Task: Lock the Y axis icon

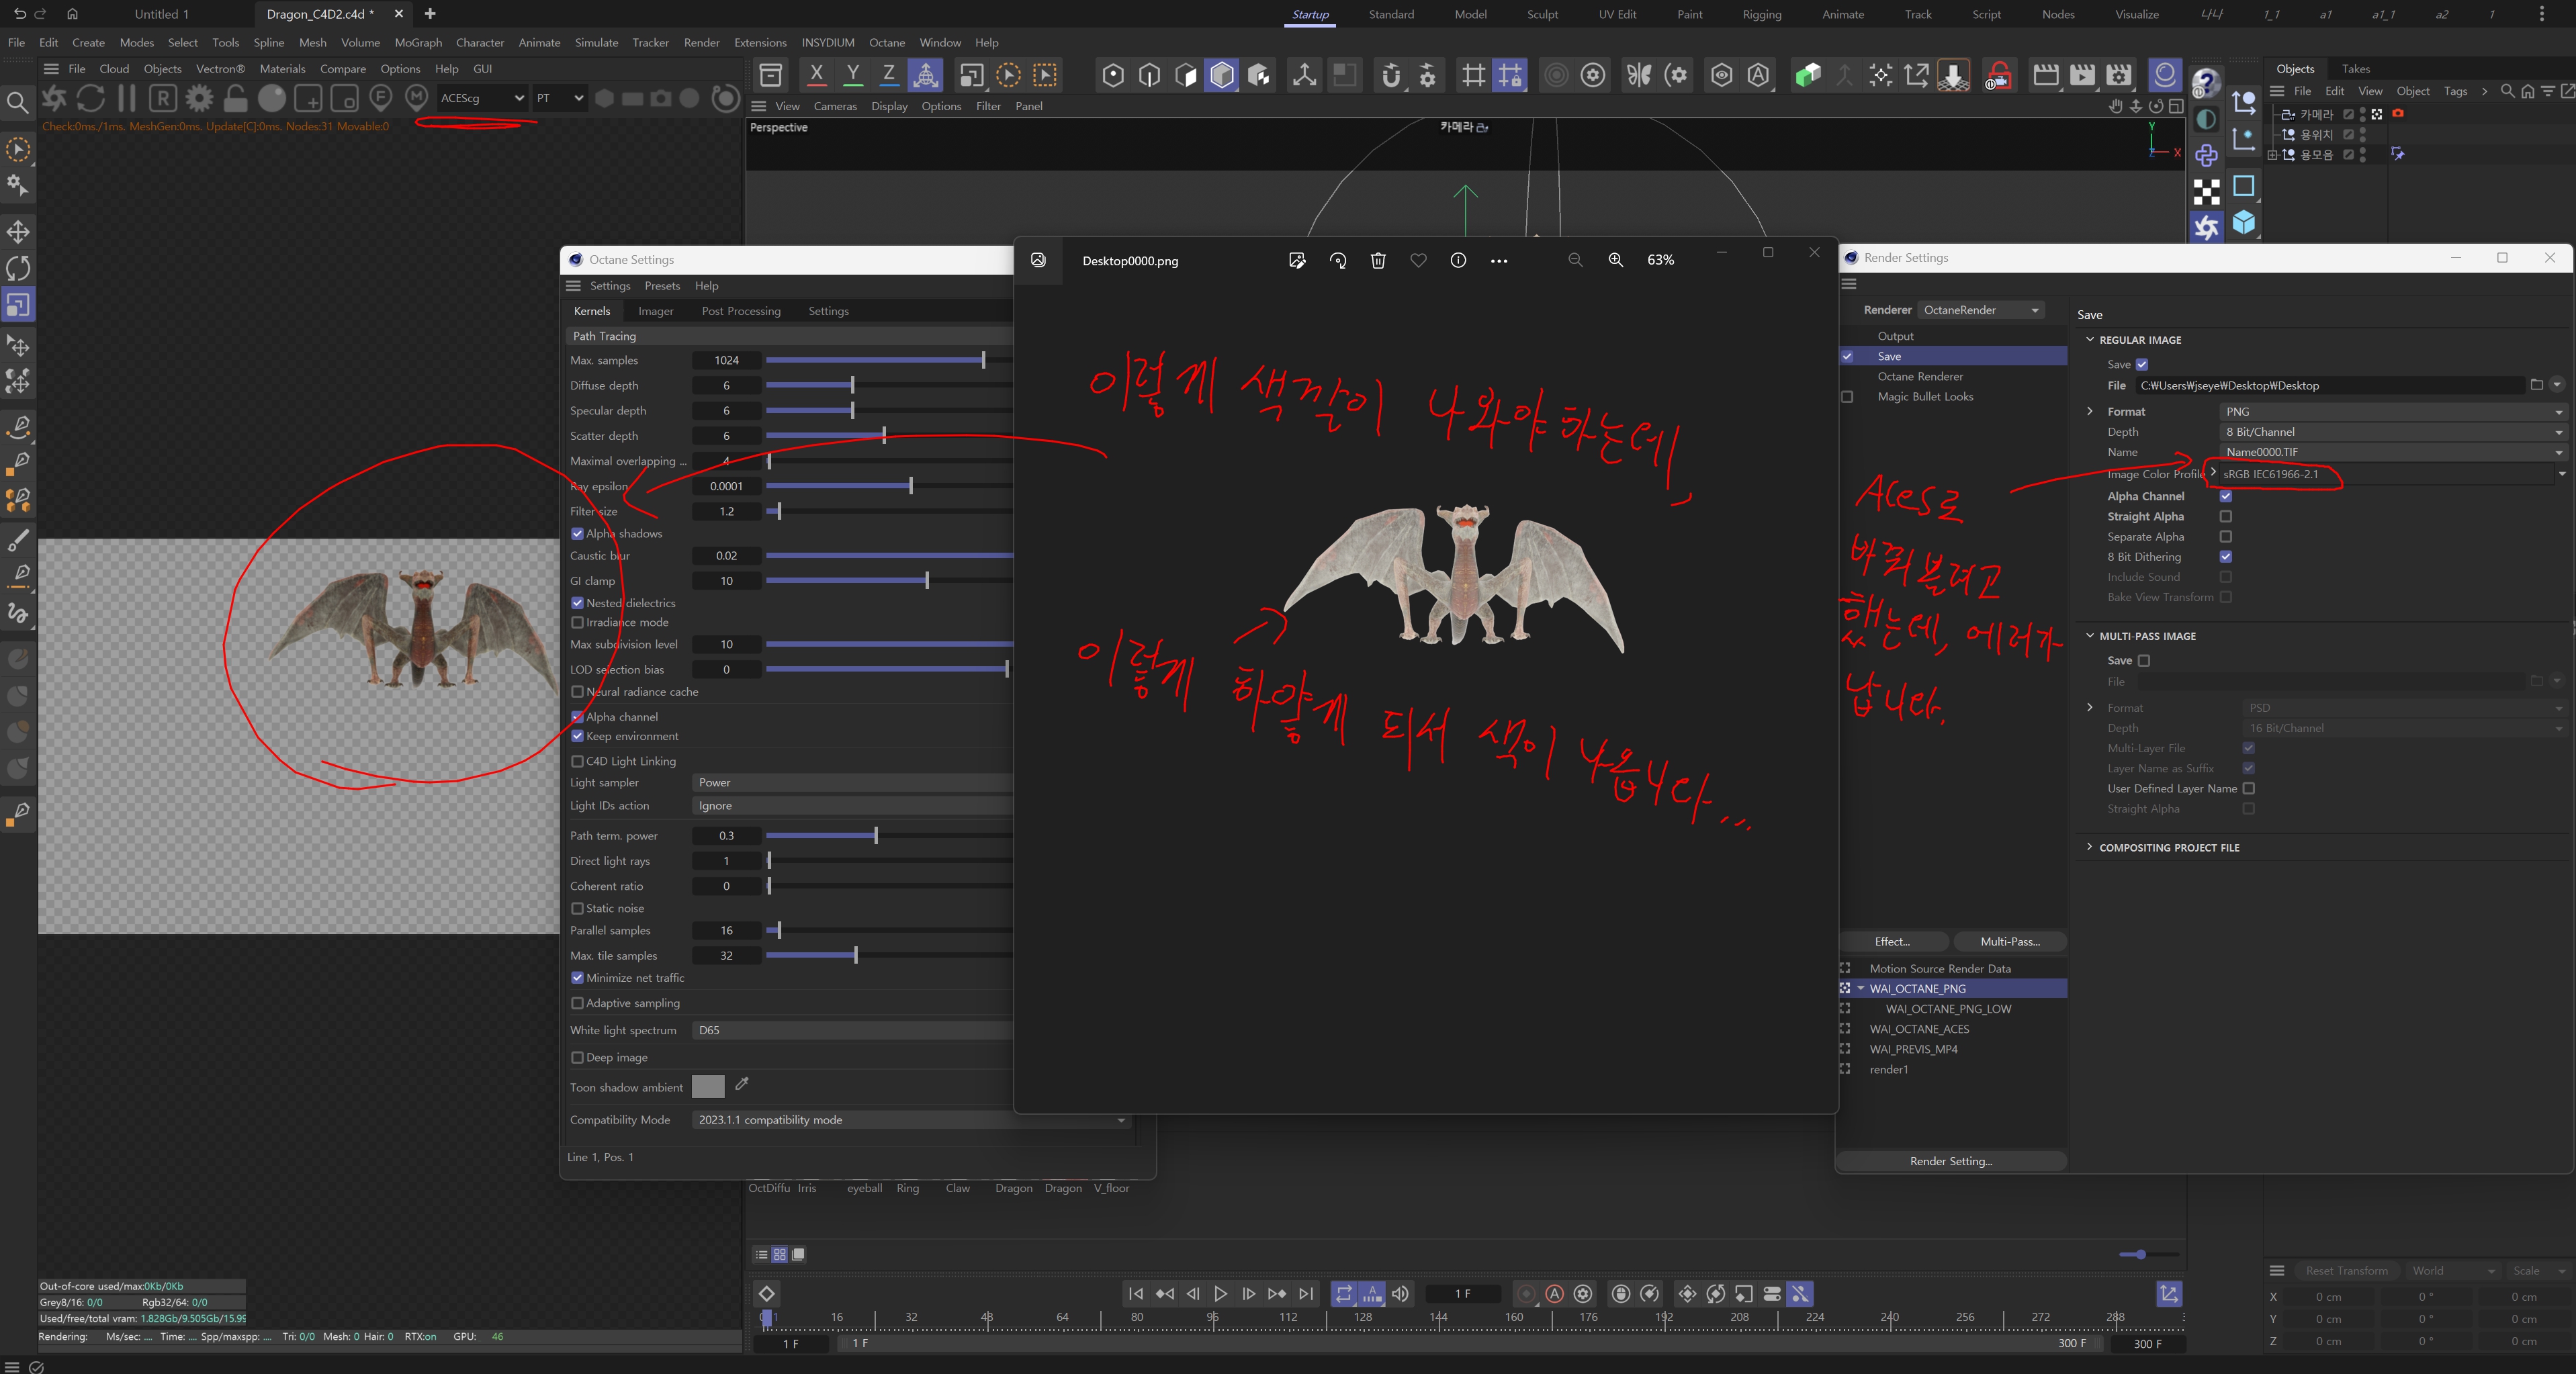Action: (853, 75)
